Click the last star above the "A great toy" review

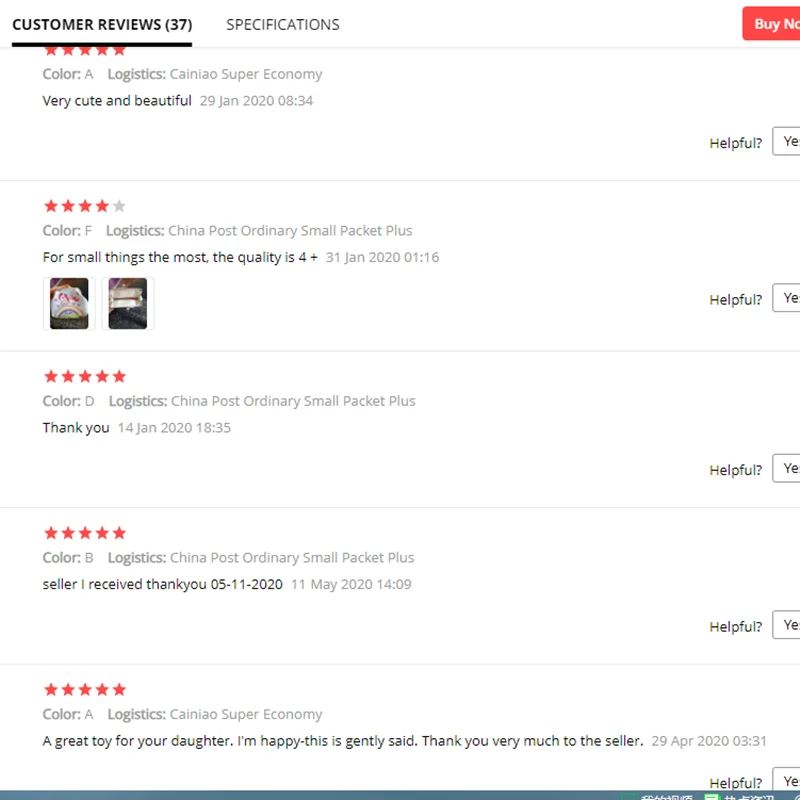[x=119, y=690]
